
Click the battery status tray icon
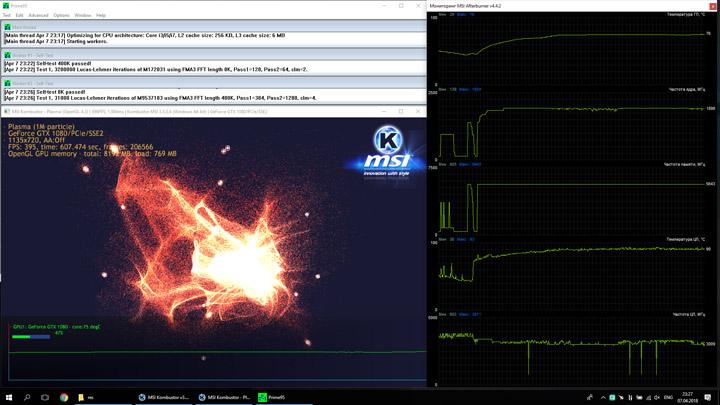click(x=639, y=397)
